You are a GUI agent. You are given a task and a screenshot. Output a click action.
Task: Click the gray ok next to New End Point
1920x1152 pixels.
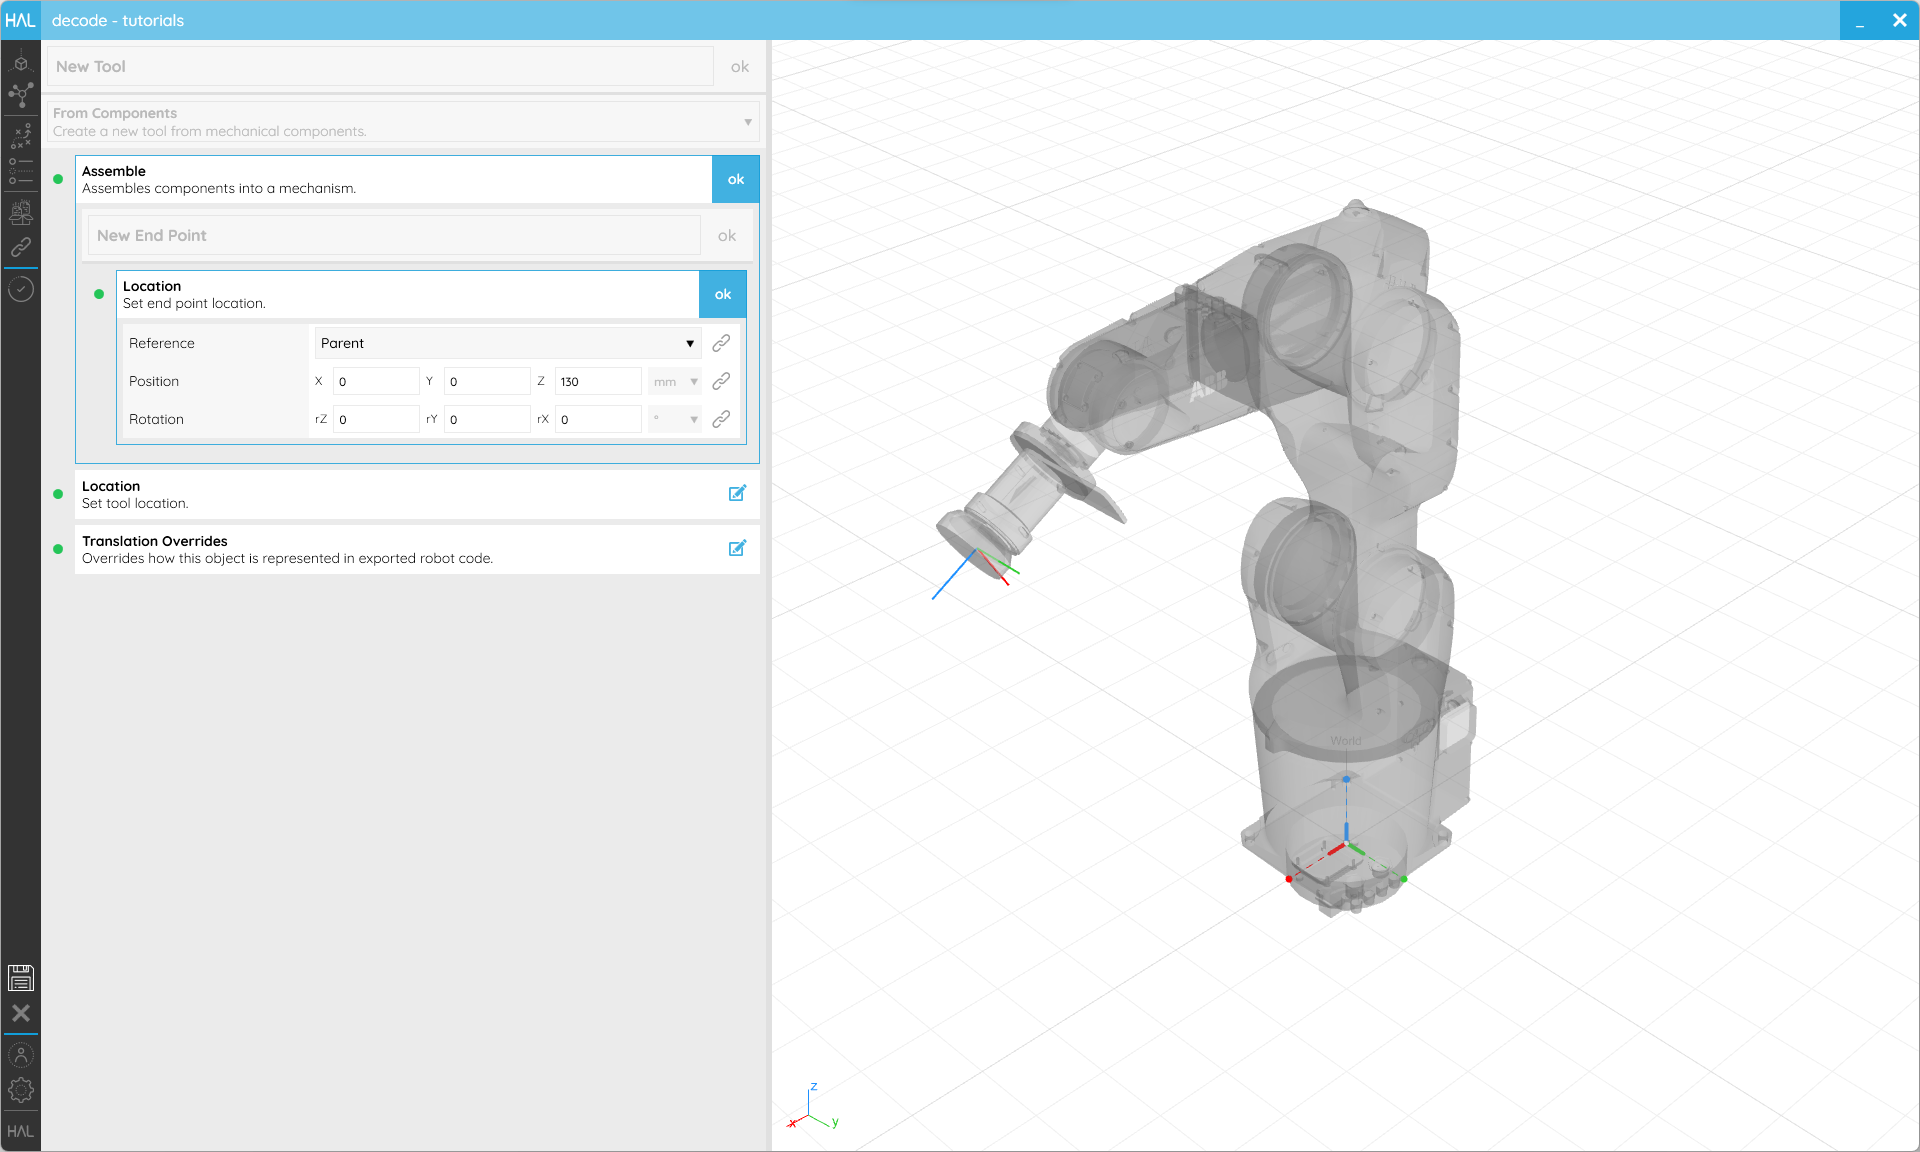(x=727, y=235)
